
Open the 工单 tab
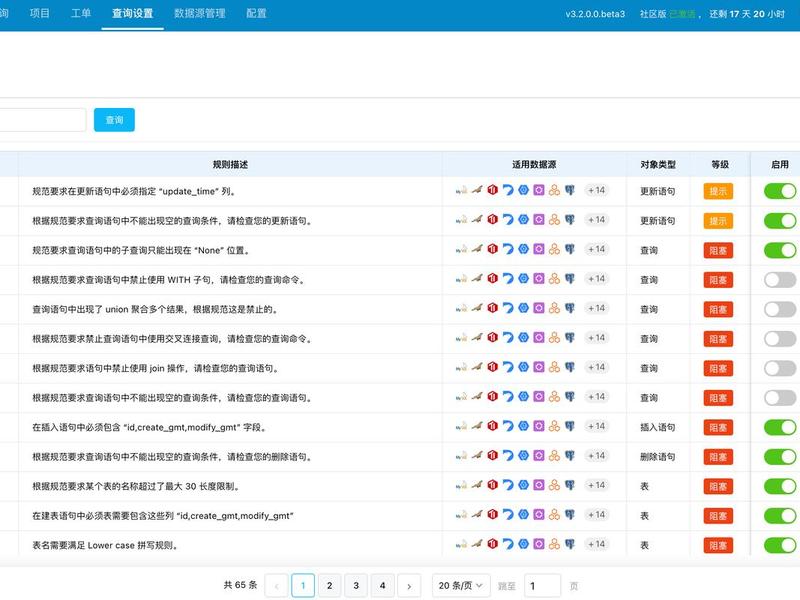81,13
